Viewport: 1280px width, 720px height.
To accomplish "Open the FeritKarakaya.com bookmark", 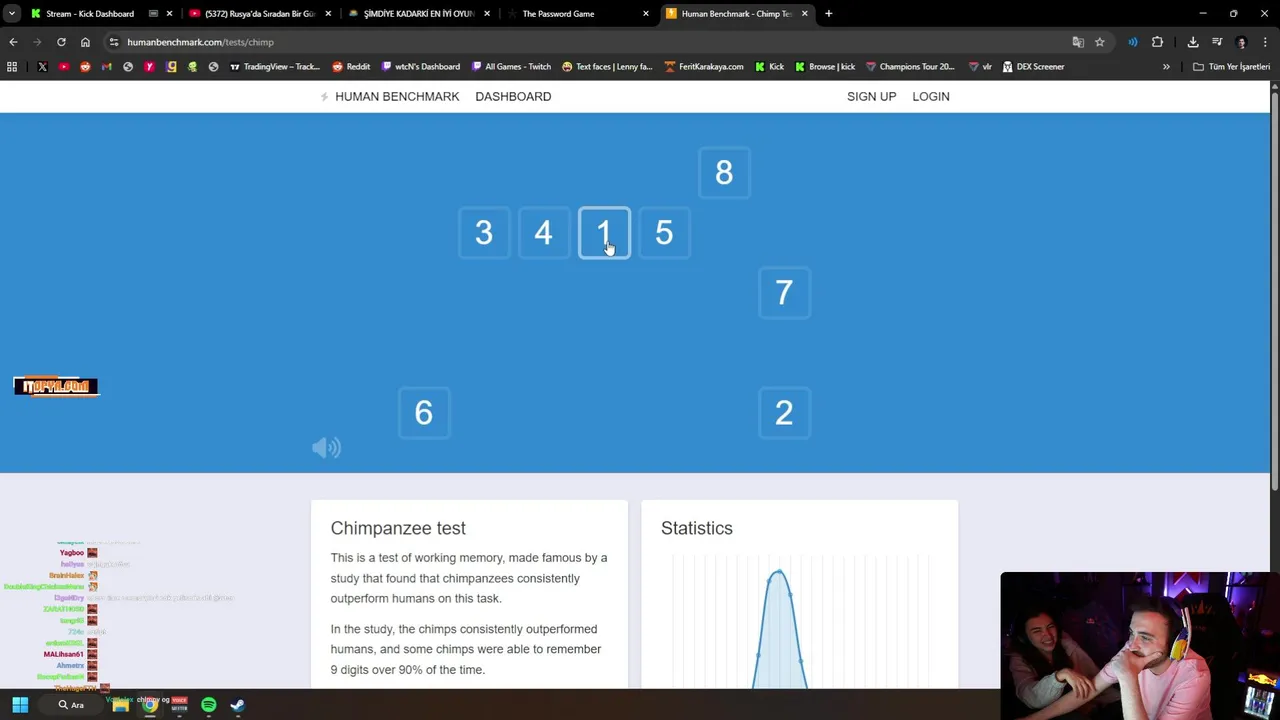I will tap(704, 67).
